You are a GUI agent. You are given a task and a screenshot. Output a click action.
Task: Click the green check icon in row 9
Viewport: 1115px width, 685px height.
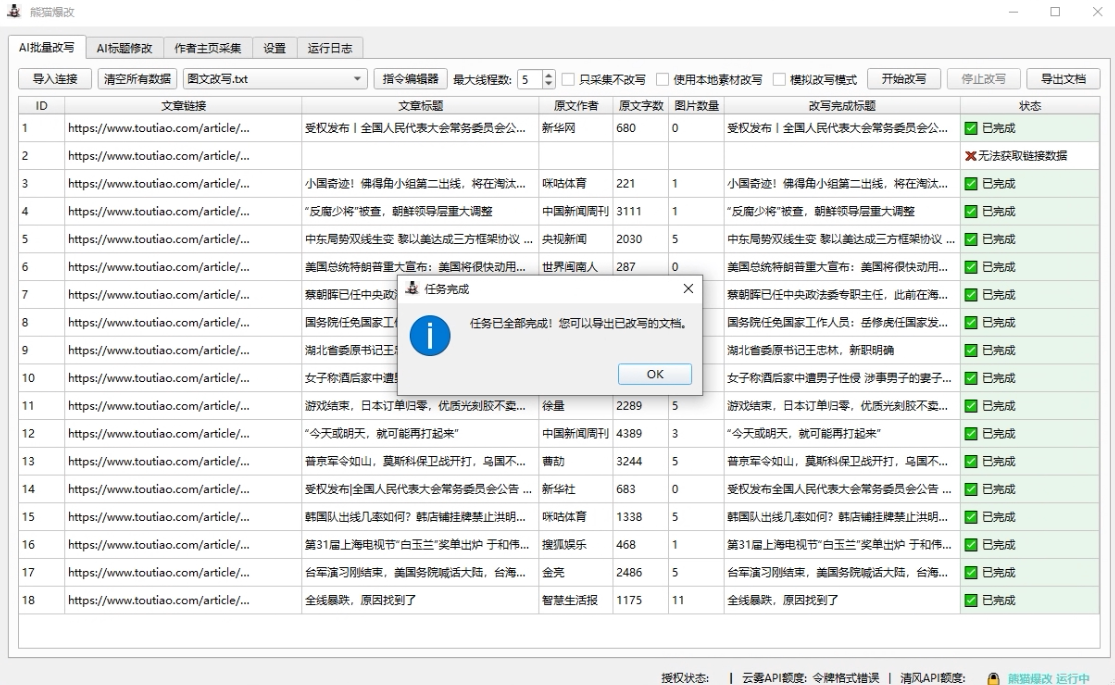(x=971, y=350)
